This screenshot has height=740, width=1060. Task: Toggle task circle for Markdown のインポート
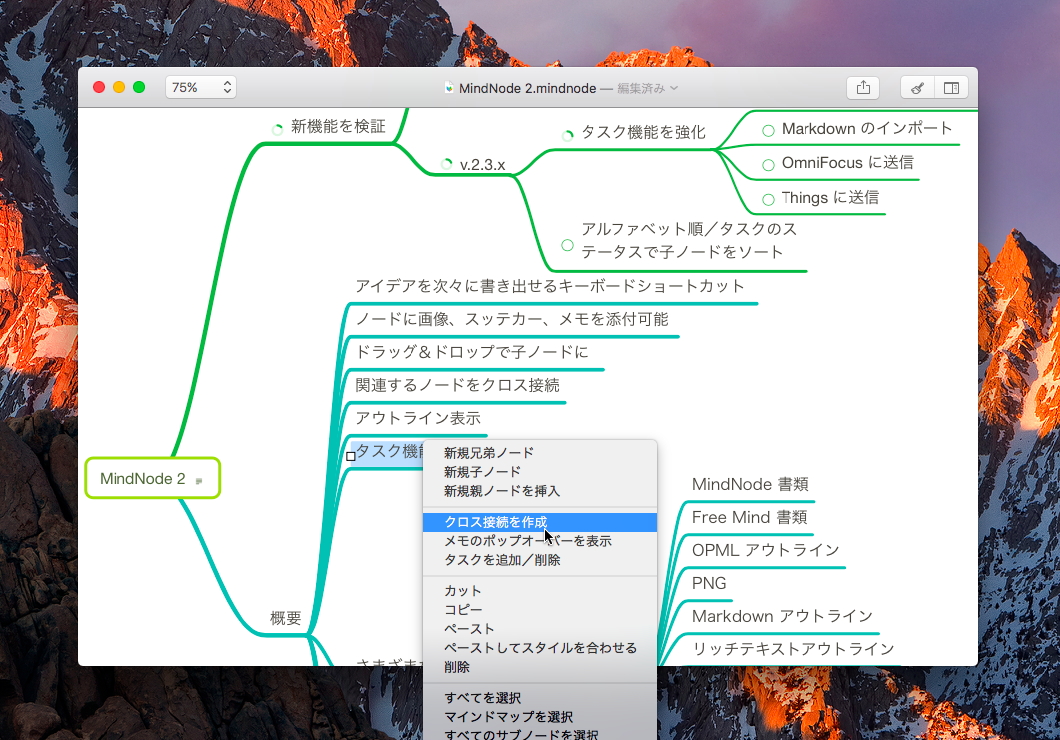tap(768, 130)
